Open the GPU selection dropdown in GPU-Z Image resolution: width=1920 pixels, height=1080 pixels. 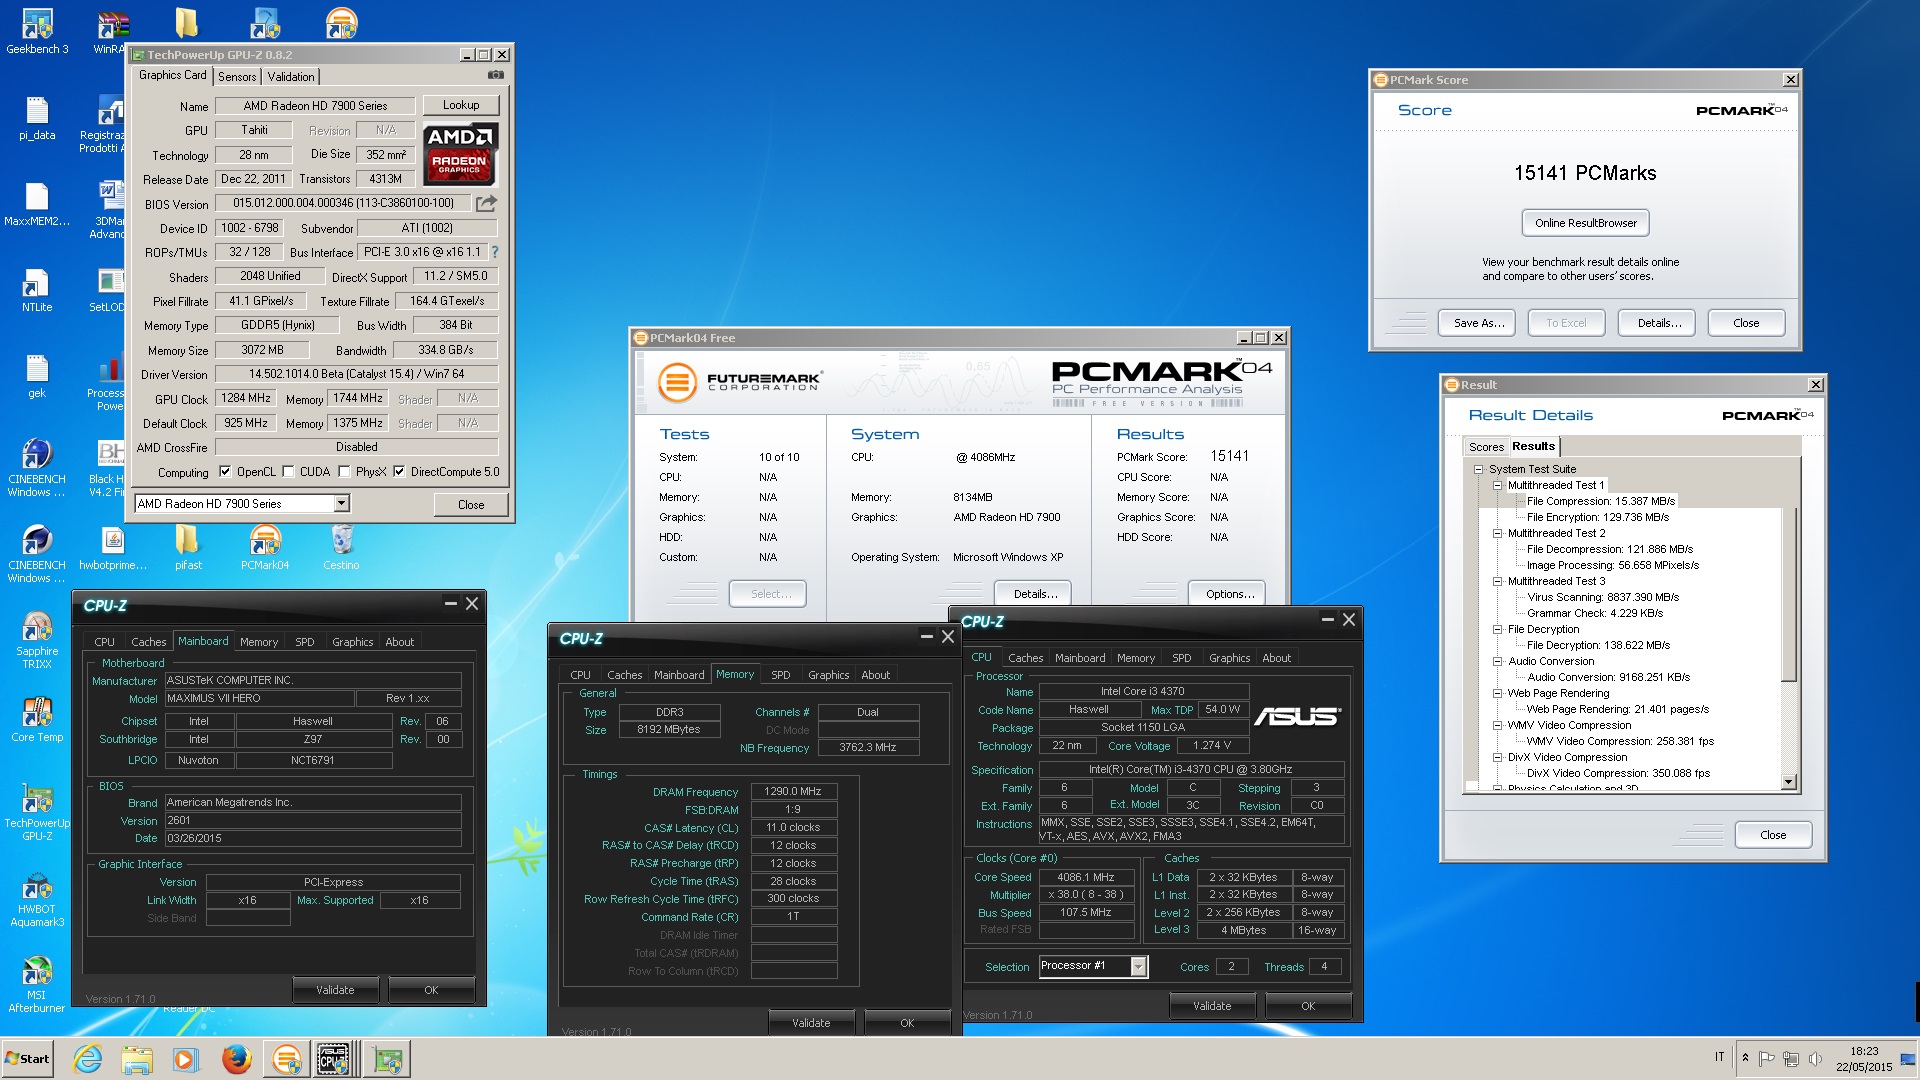coord(342,503)
